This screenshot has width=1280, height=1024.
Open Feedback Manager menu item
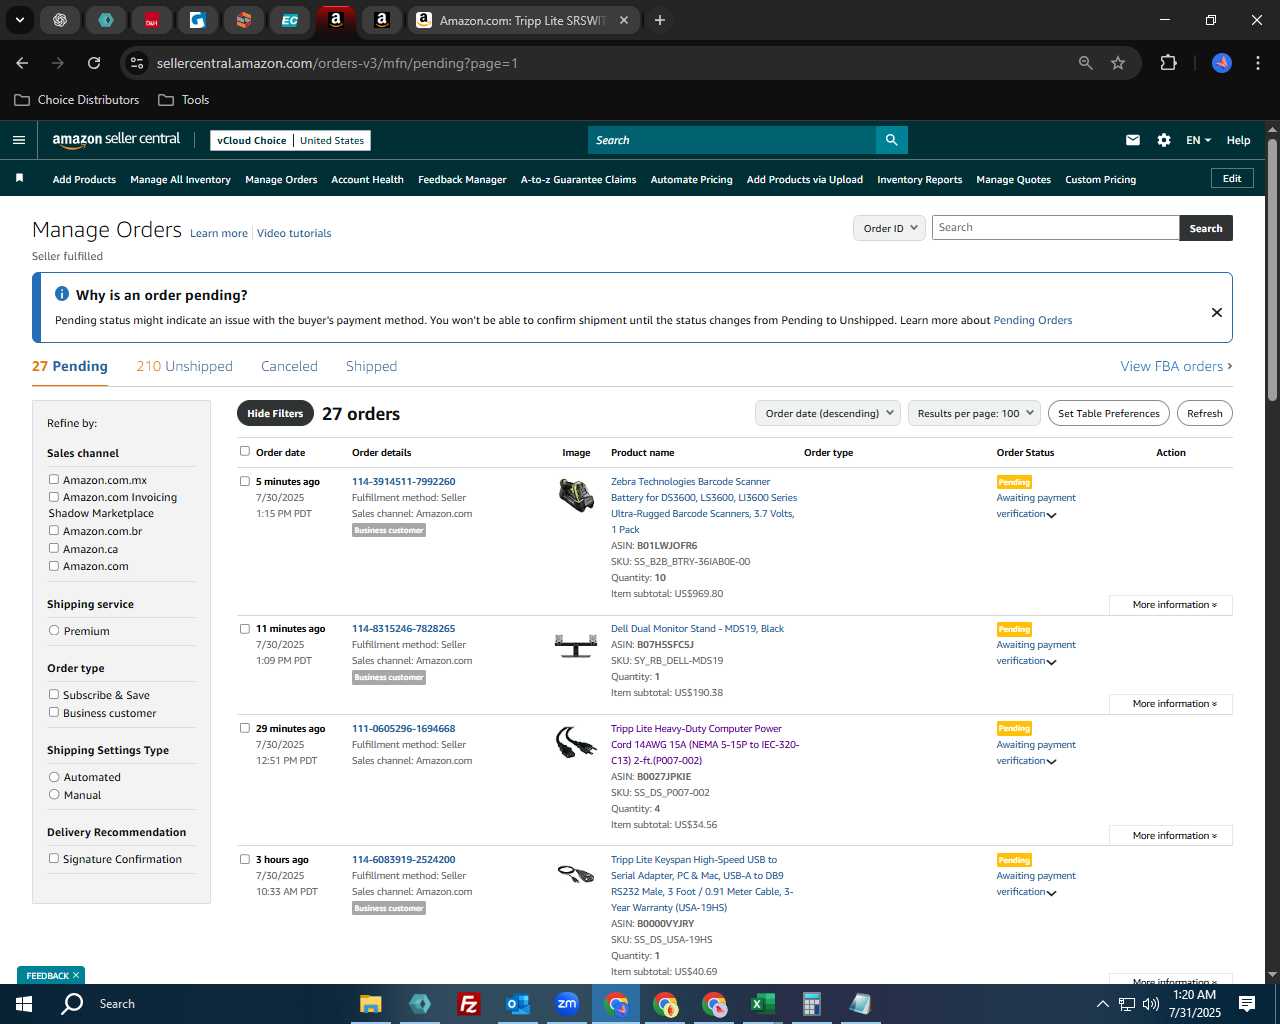tap(462, 180)
